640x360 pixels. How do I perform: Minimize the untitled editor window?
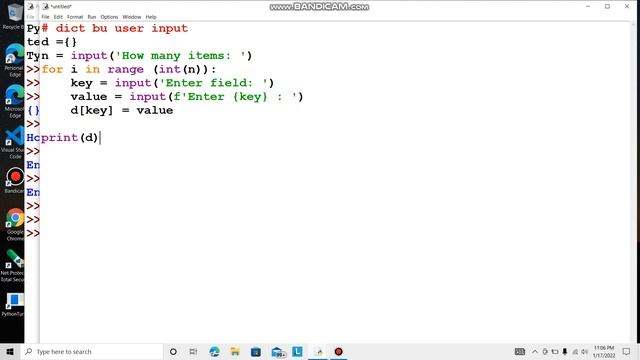(x=588, y=6)
